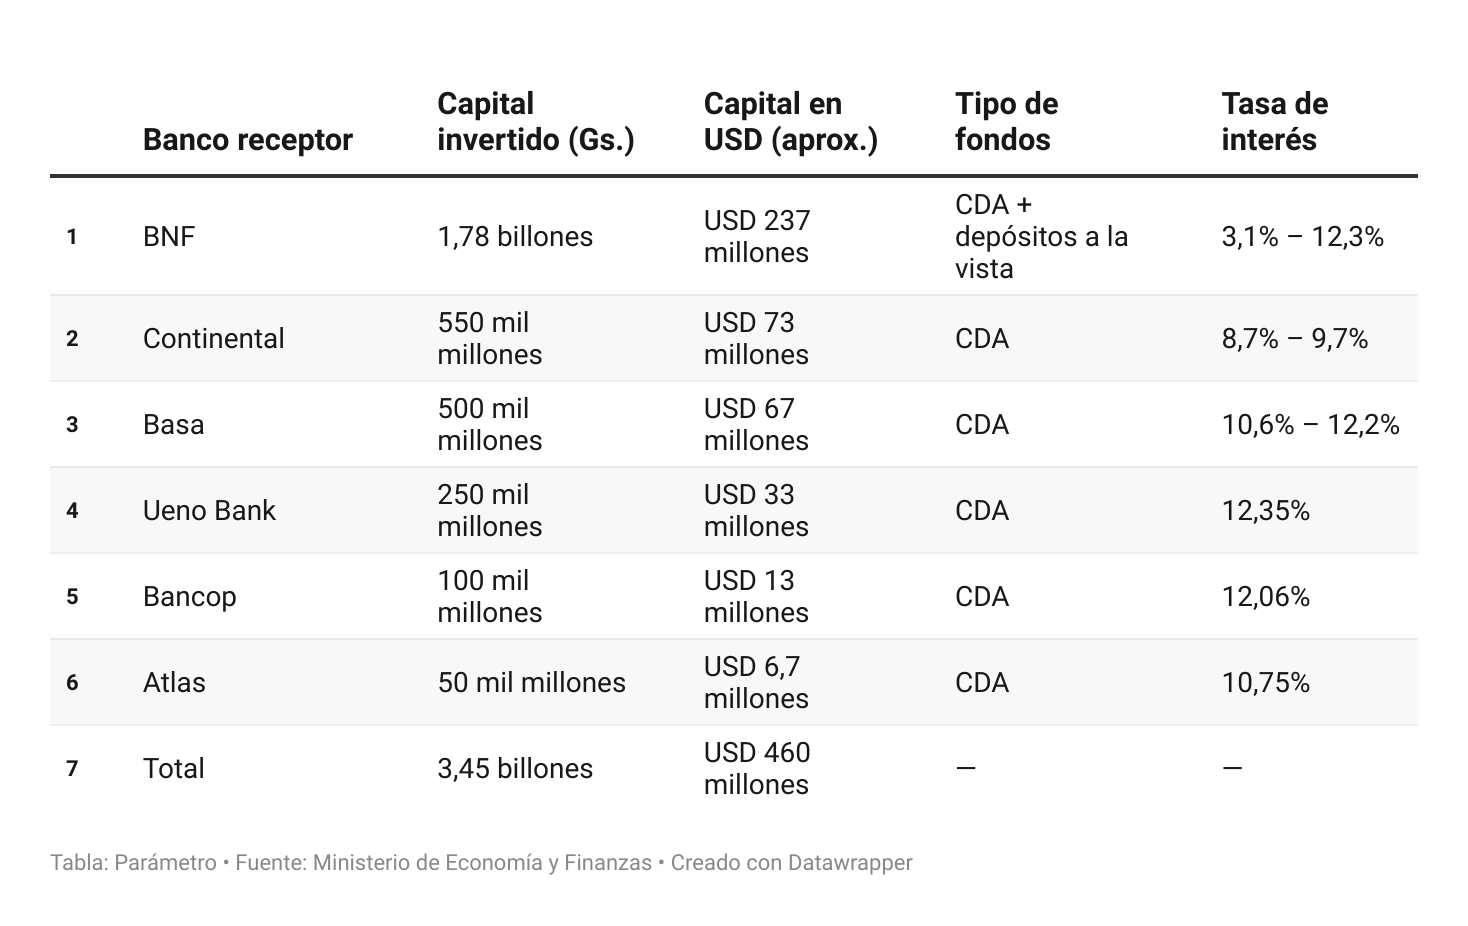
Task: Click the Tipo de fondos column header
Action: coord(1005,122)
